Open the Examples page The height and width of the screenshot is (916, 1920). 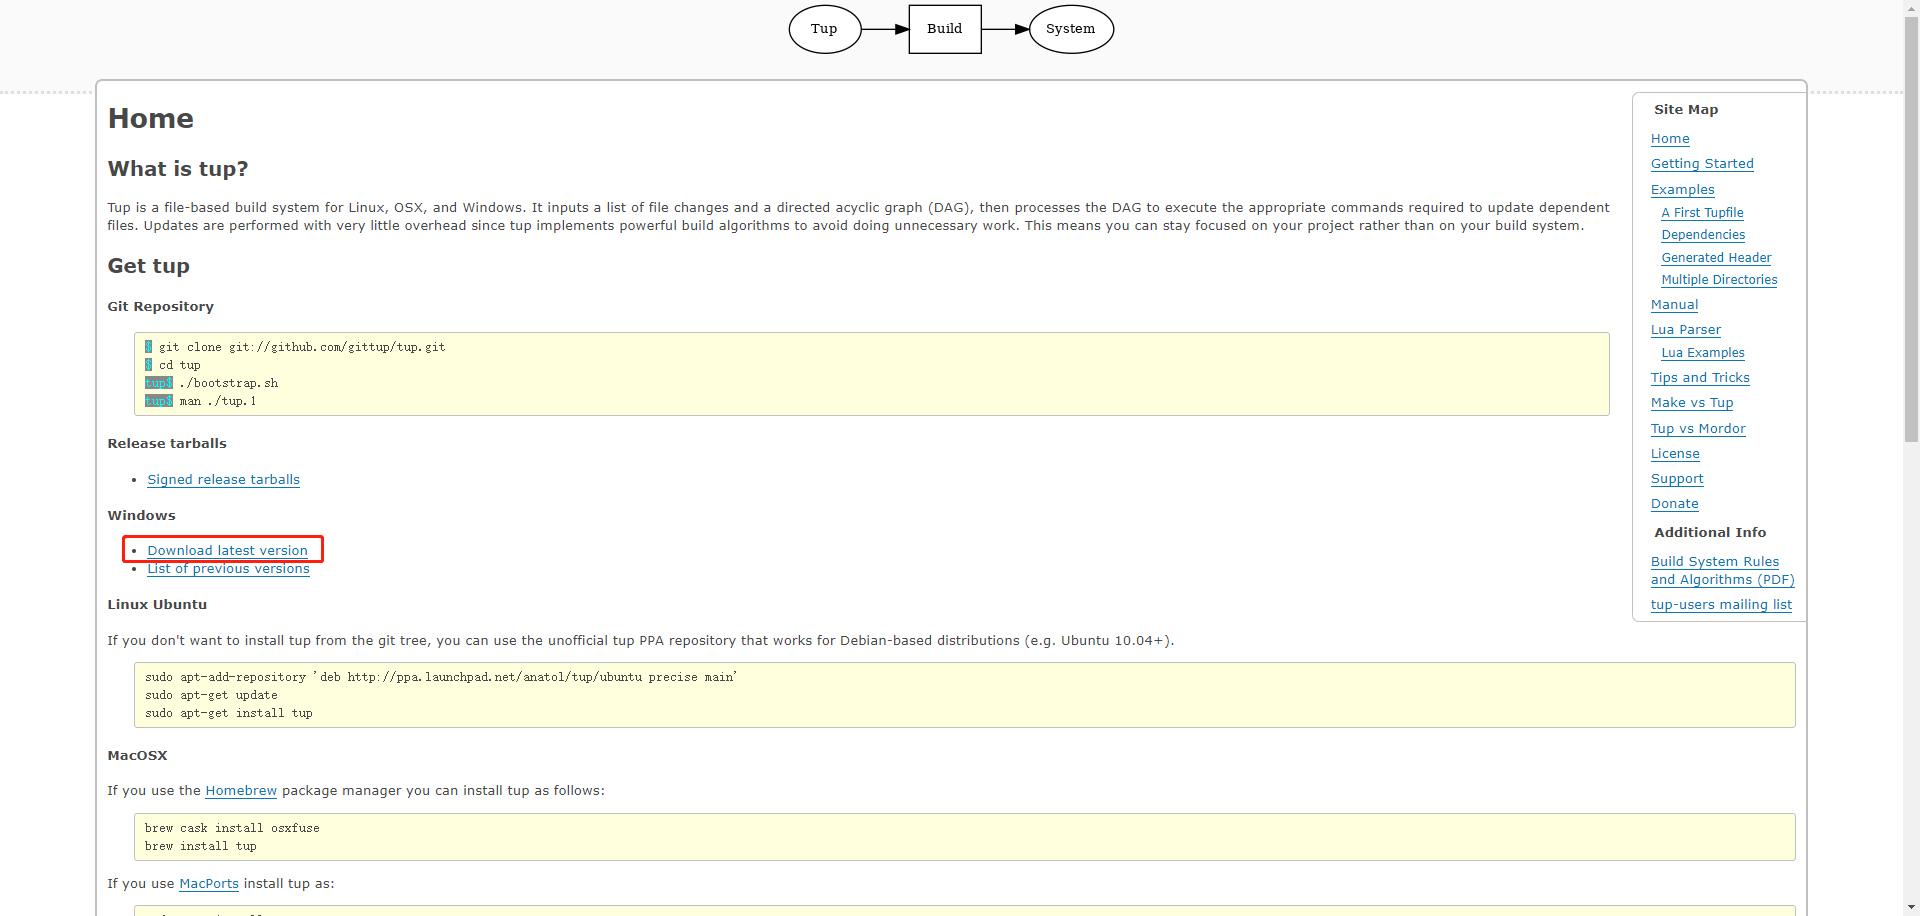coord(1682,190)
